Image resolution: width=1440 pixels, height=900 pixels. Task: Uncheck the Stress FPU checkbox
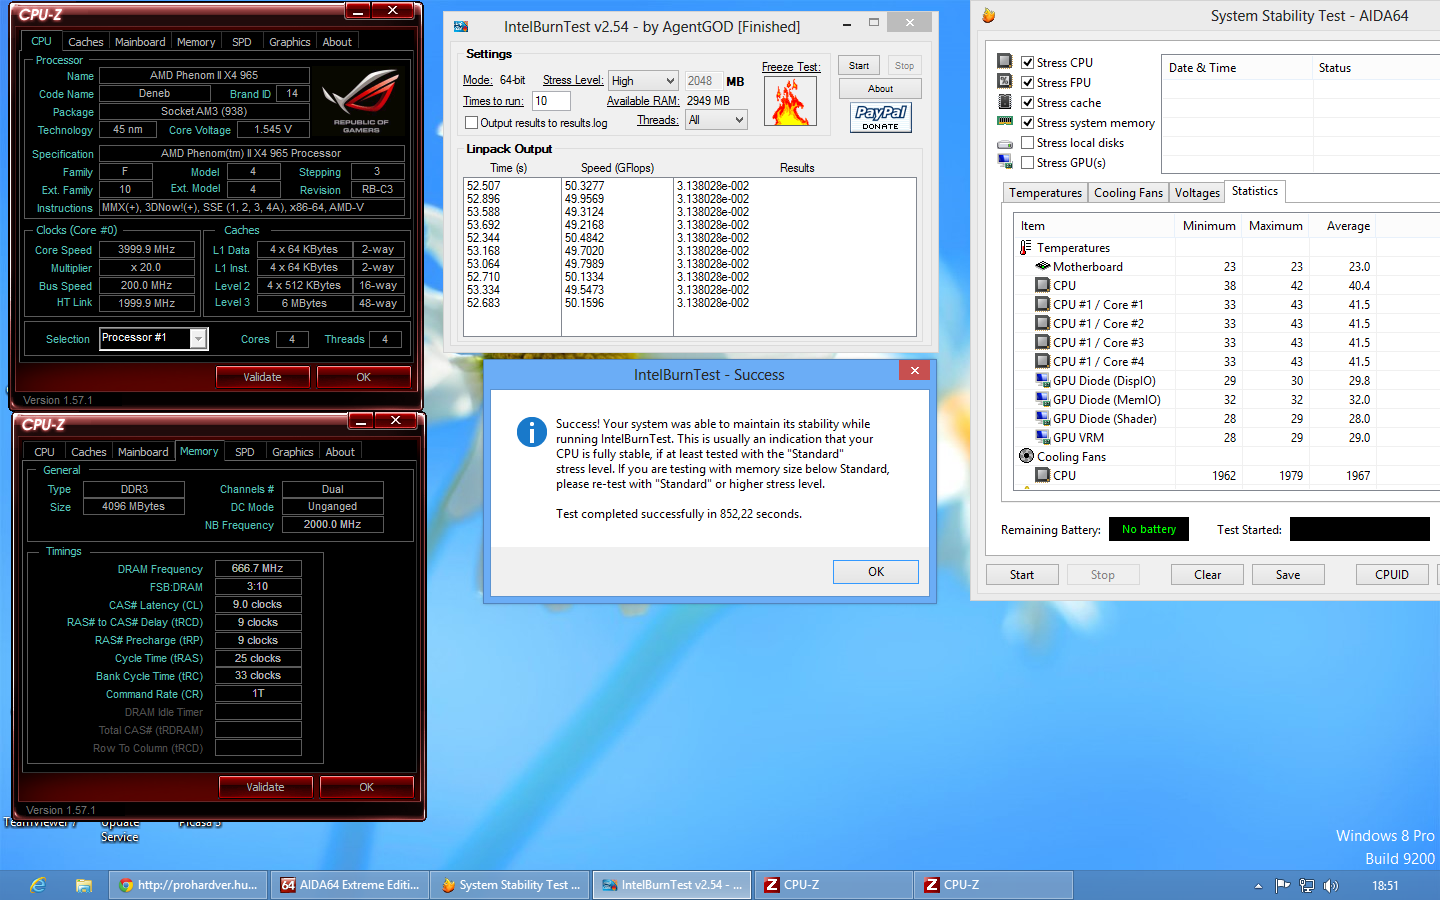1027,82
